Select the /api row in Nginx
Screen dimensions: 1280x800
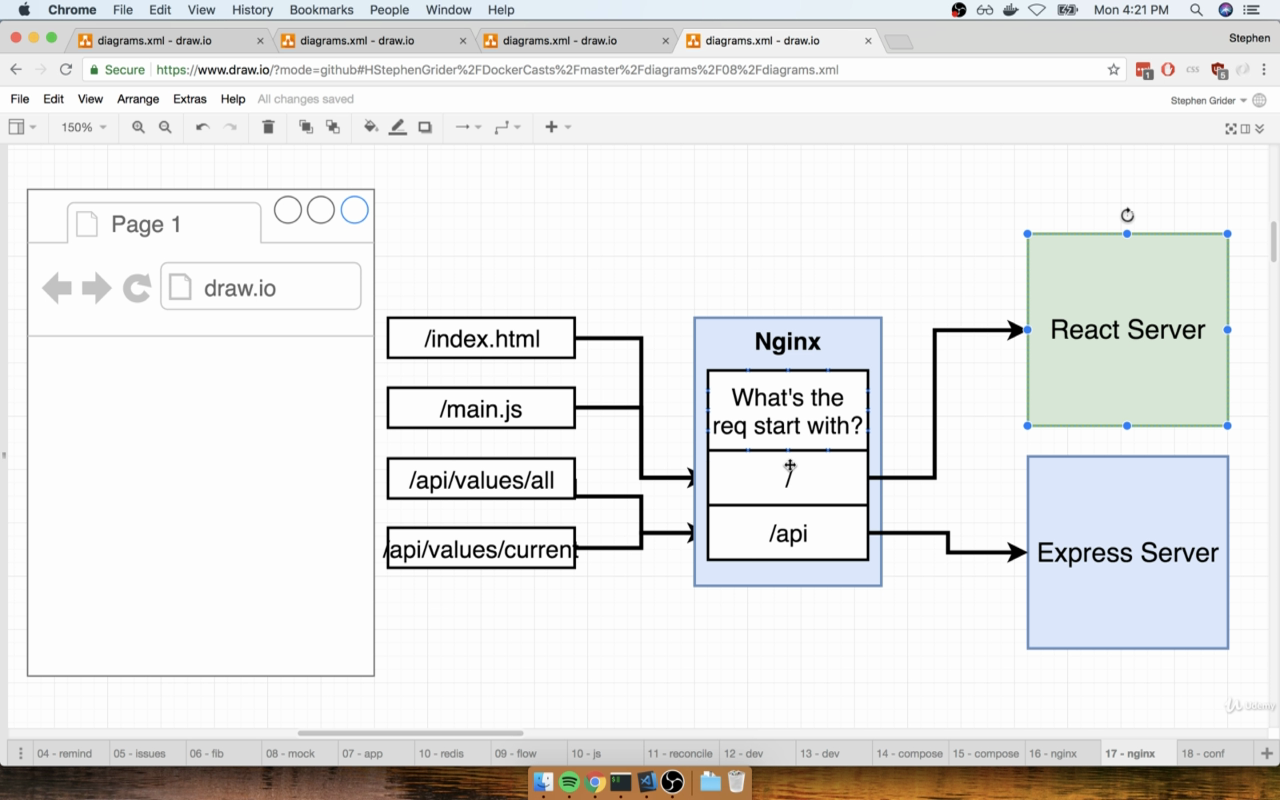(x=787, y=533)
